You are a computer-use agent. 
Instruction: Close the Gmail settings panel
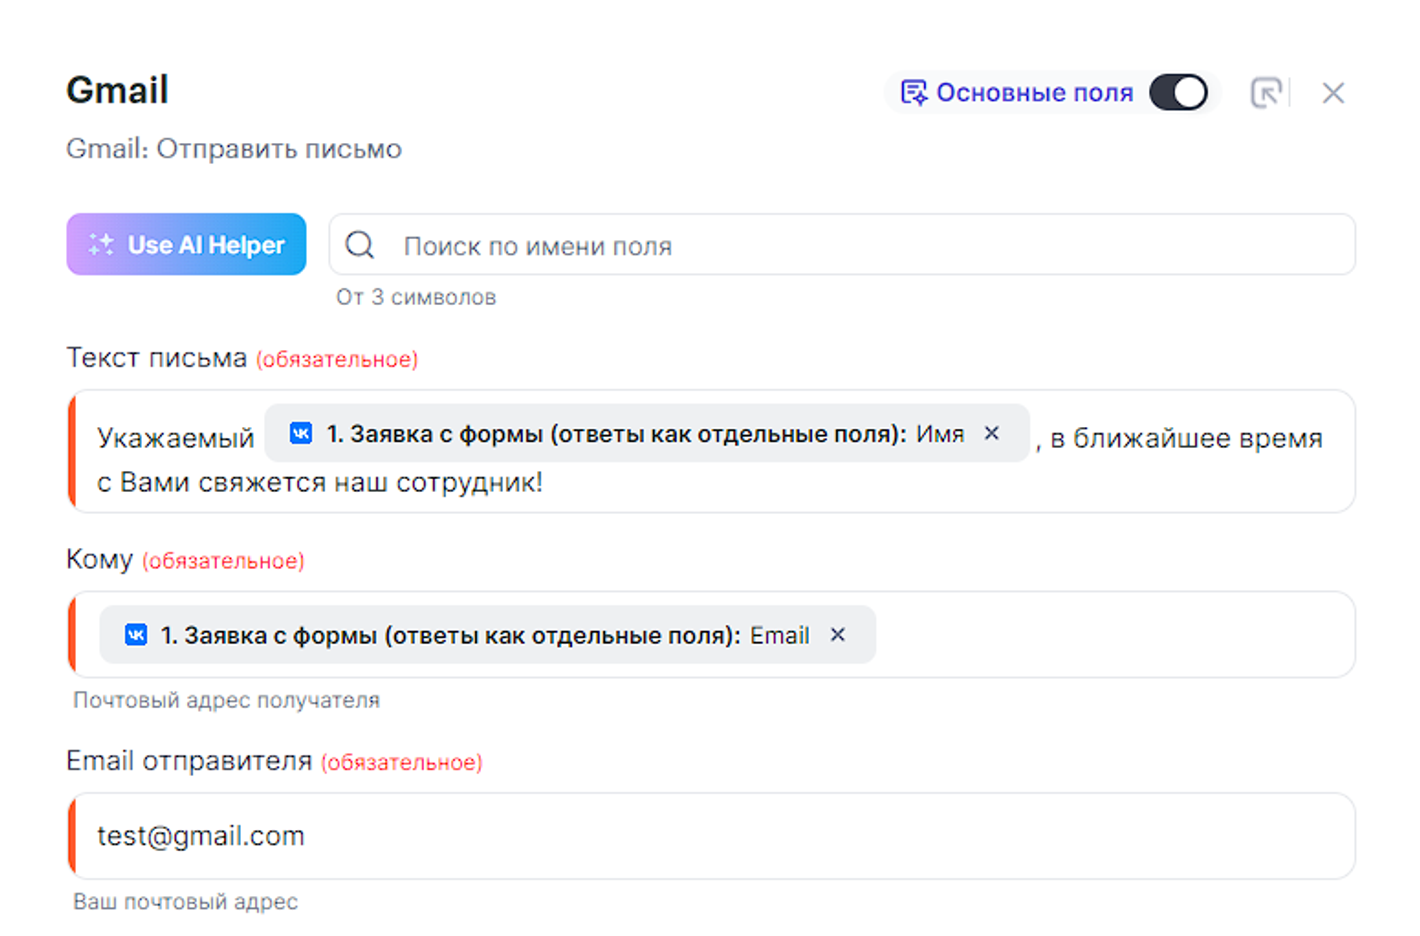tap(1332, 93)
